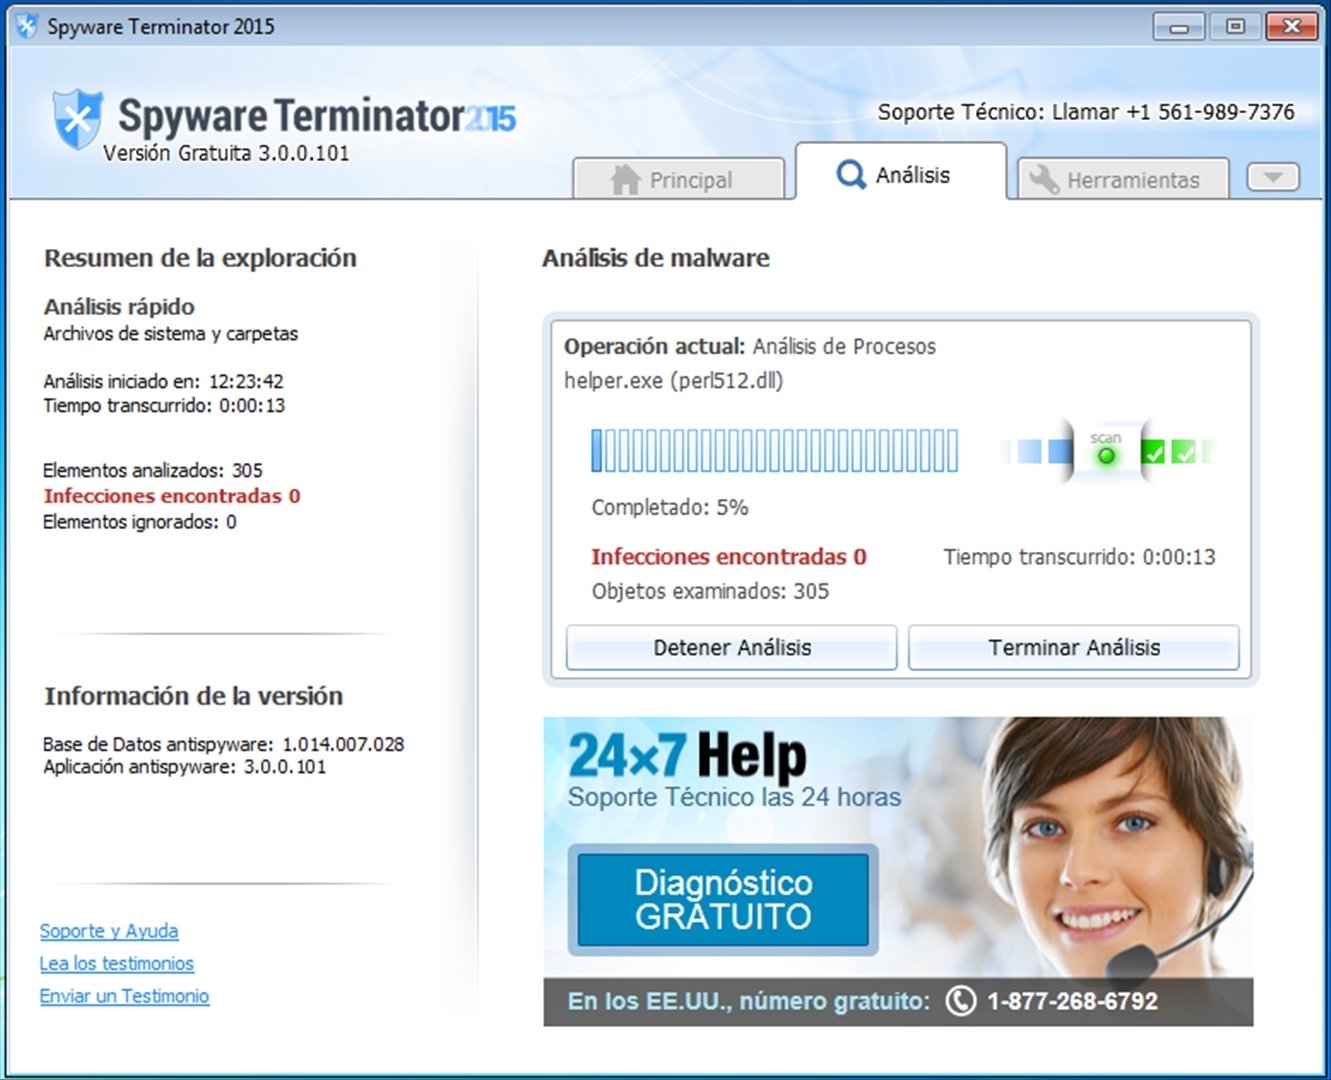The image size is (1331, 1080).
Task: Click 'Operación actual: Análisis de Procesos' text
Action: (750, 347)
